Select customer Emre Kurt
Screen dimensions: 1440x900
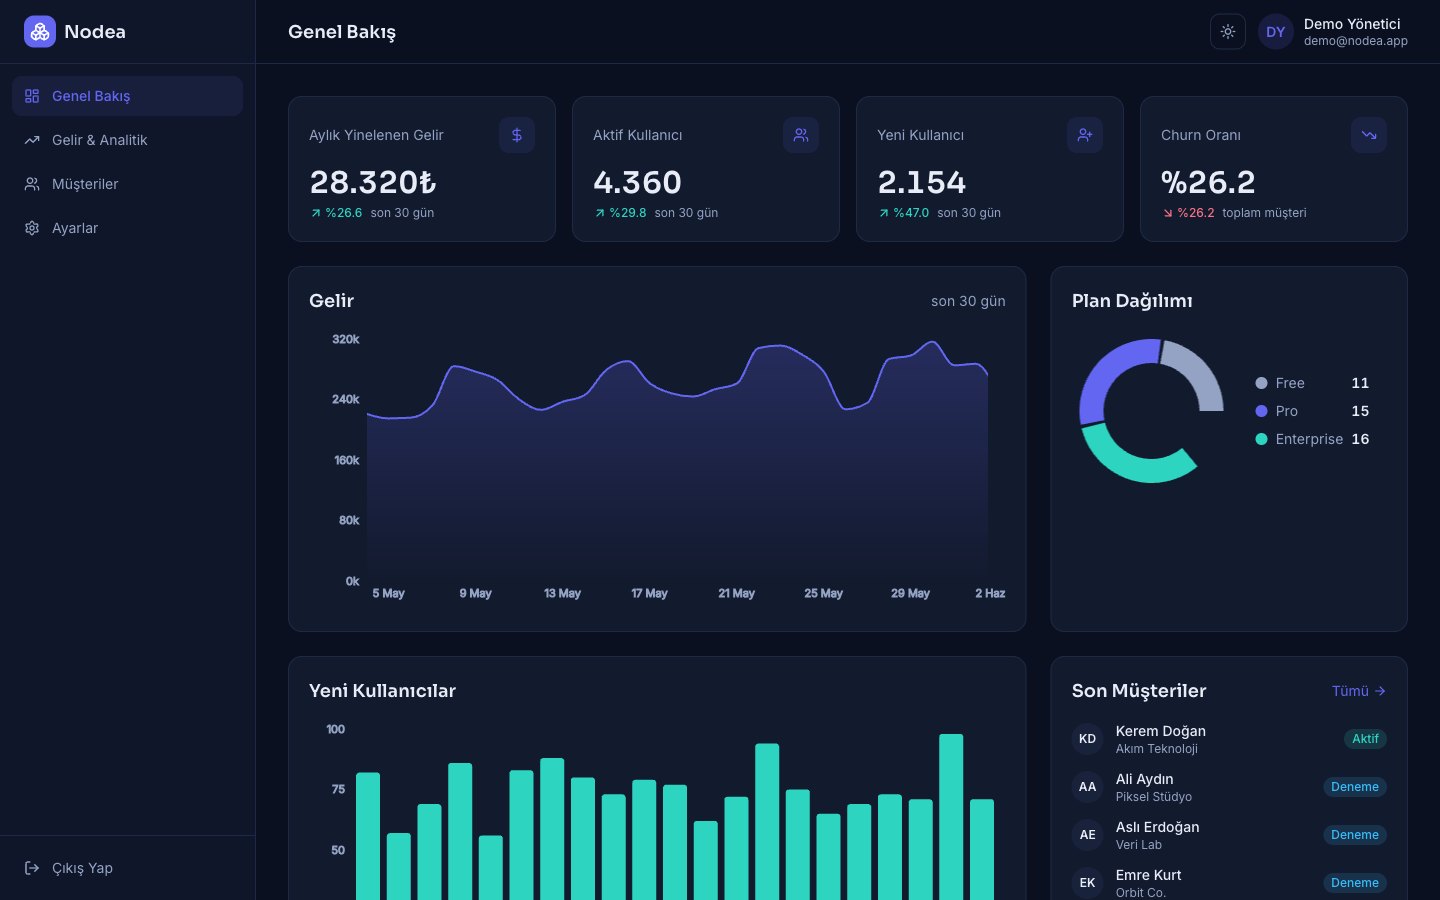point(1229,883)
